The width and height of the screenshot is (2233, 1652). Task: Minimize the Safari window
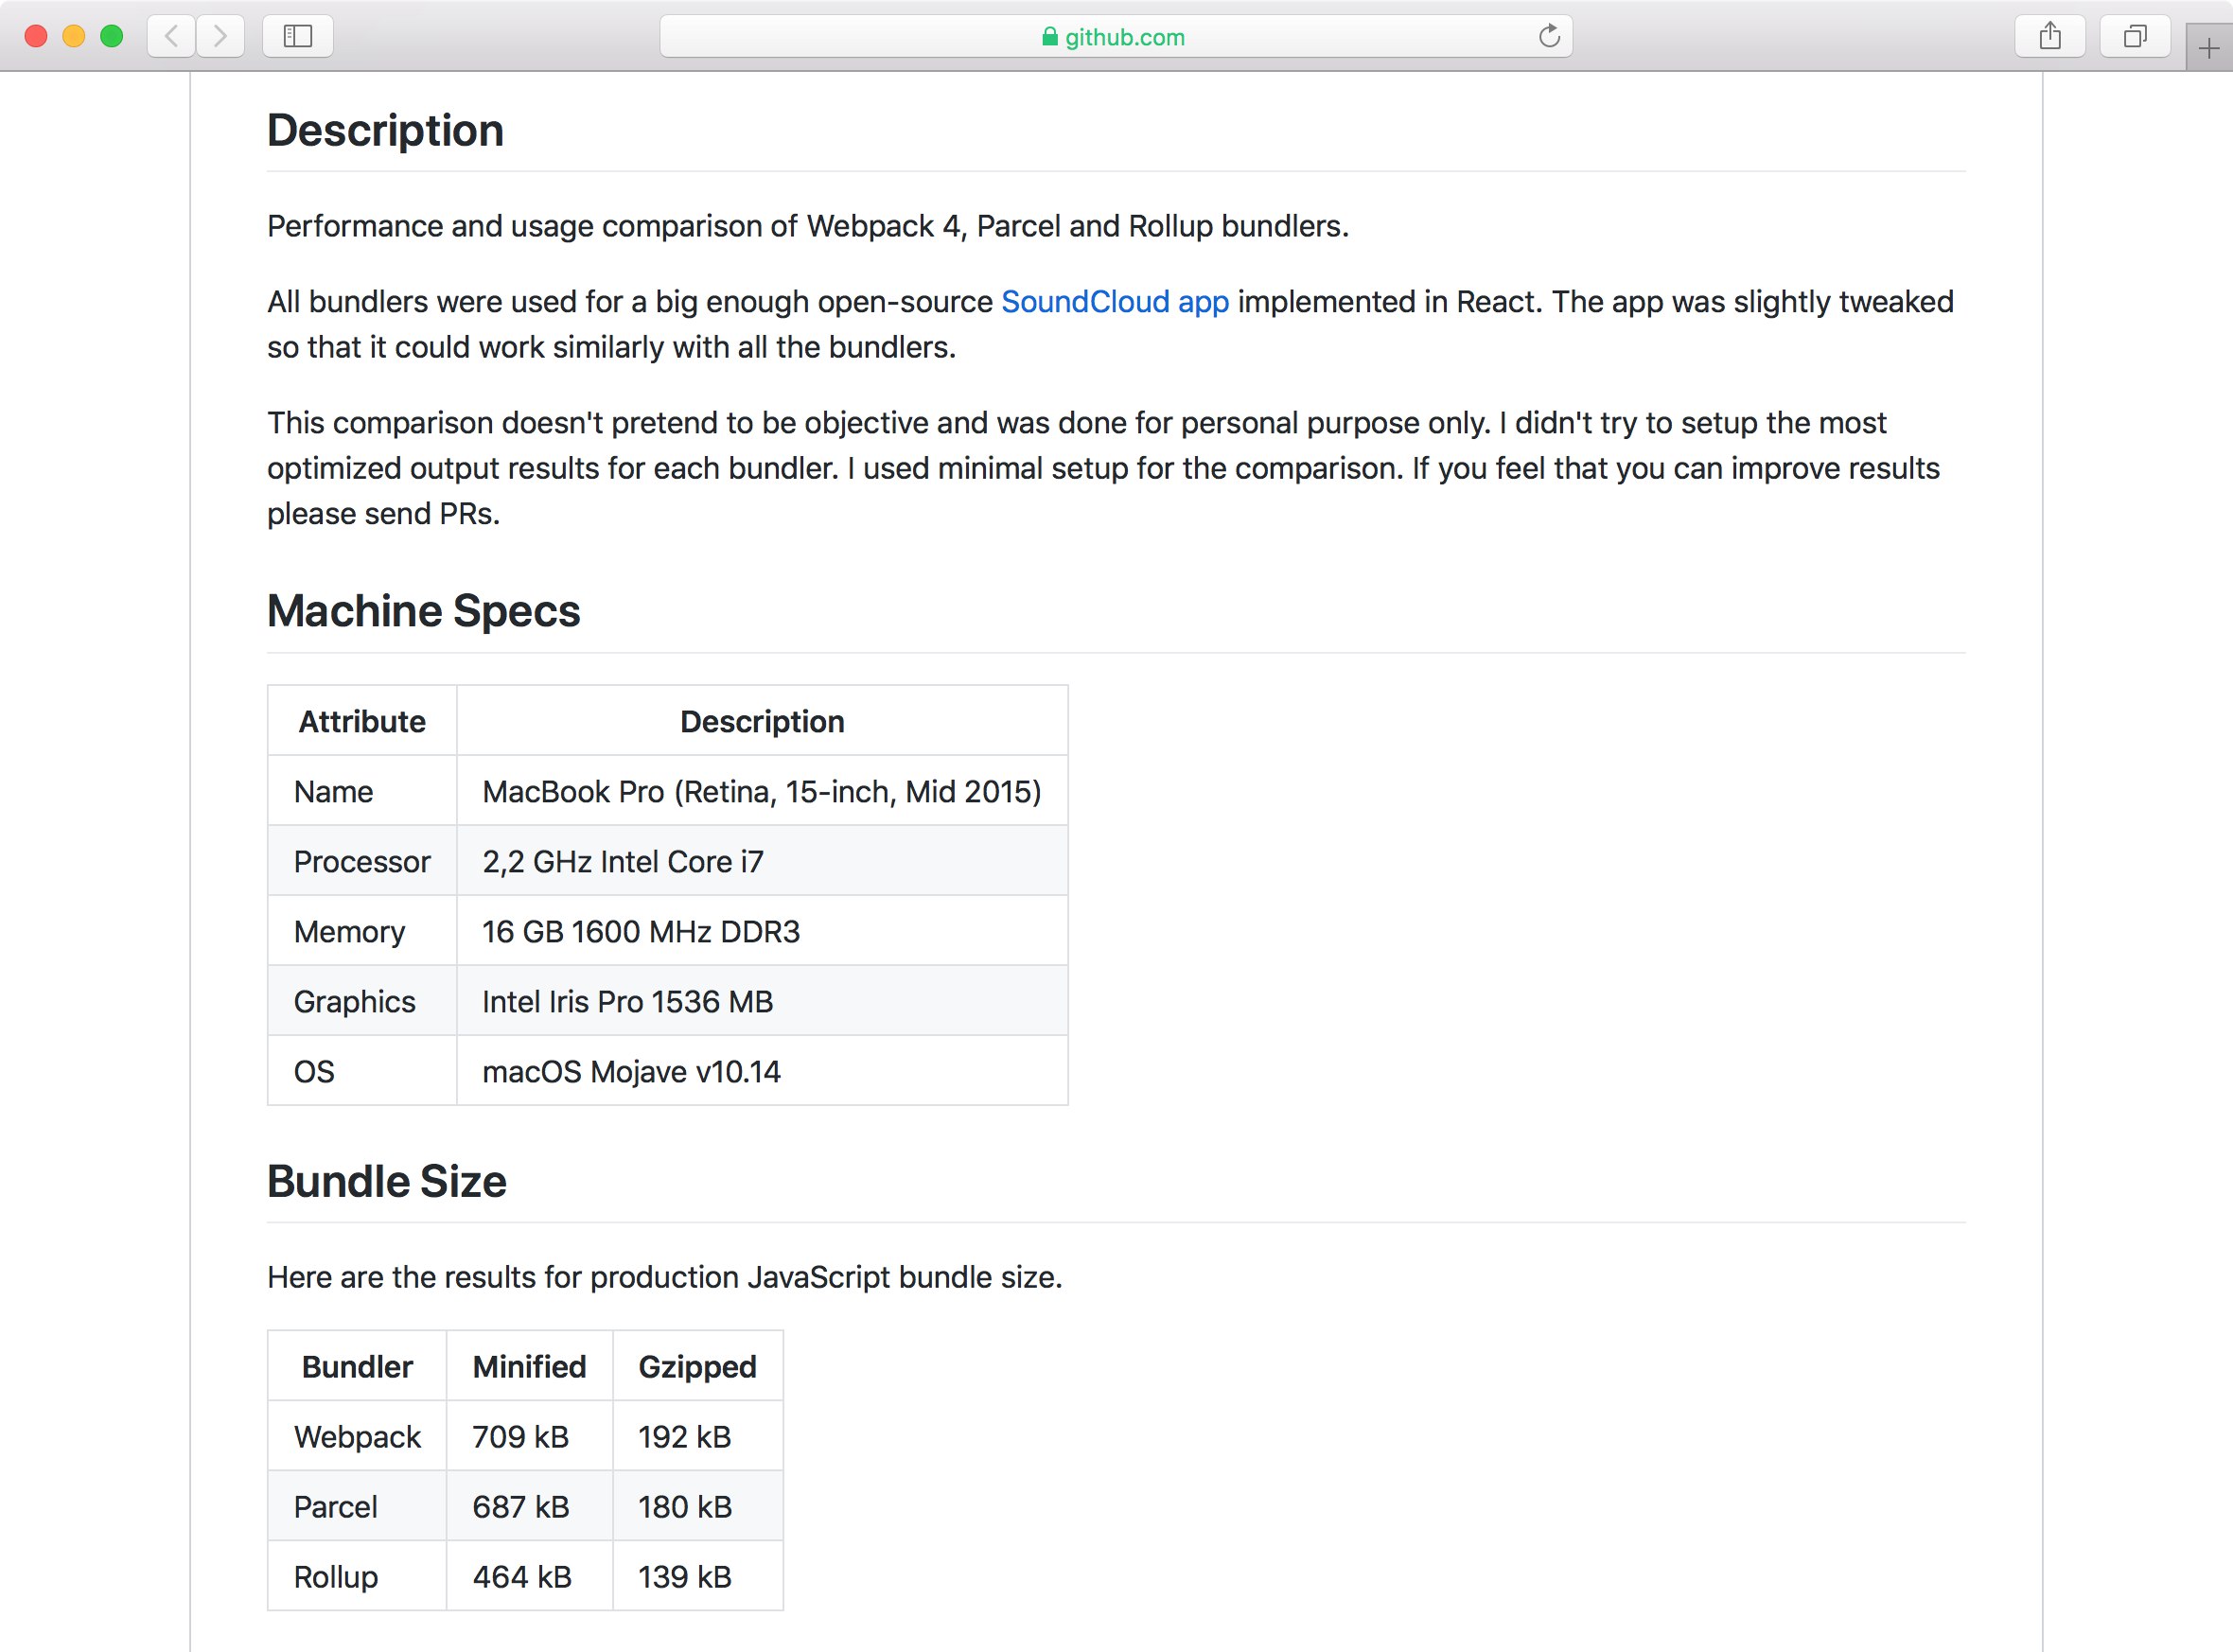(x=74, y=37)
